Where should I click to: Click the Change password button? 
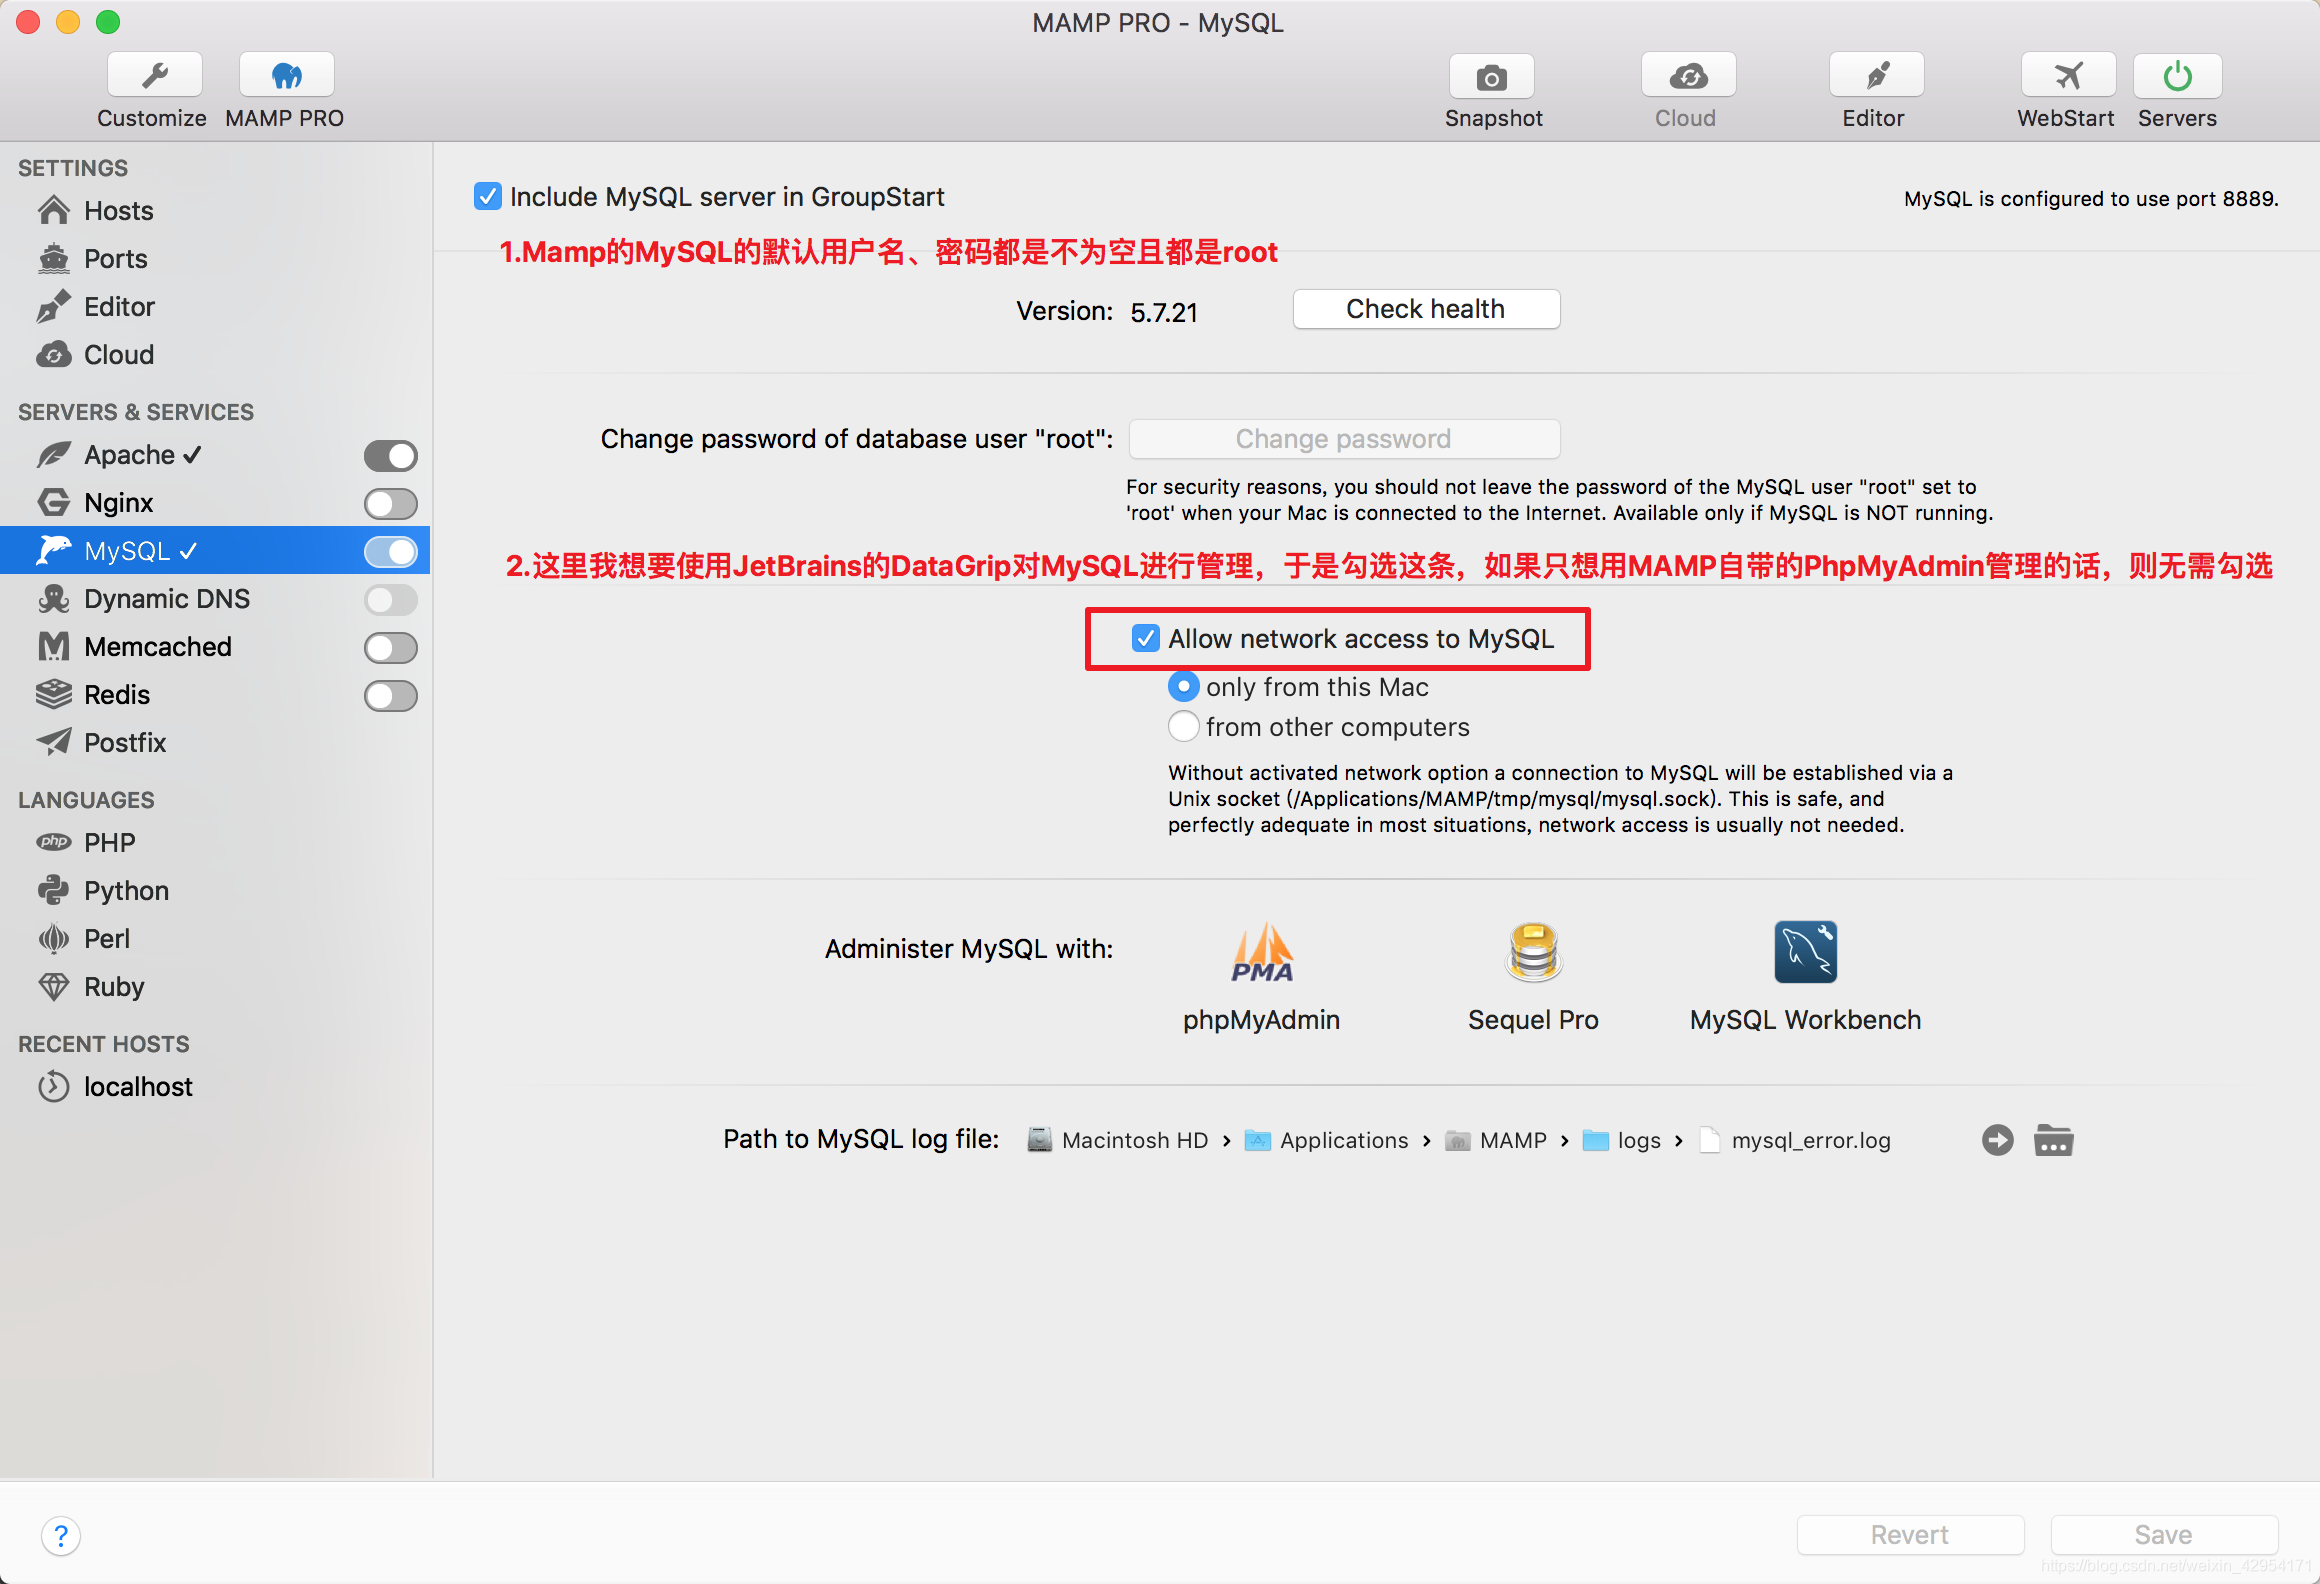[1344, 439]
